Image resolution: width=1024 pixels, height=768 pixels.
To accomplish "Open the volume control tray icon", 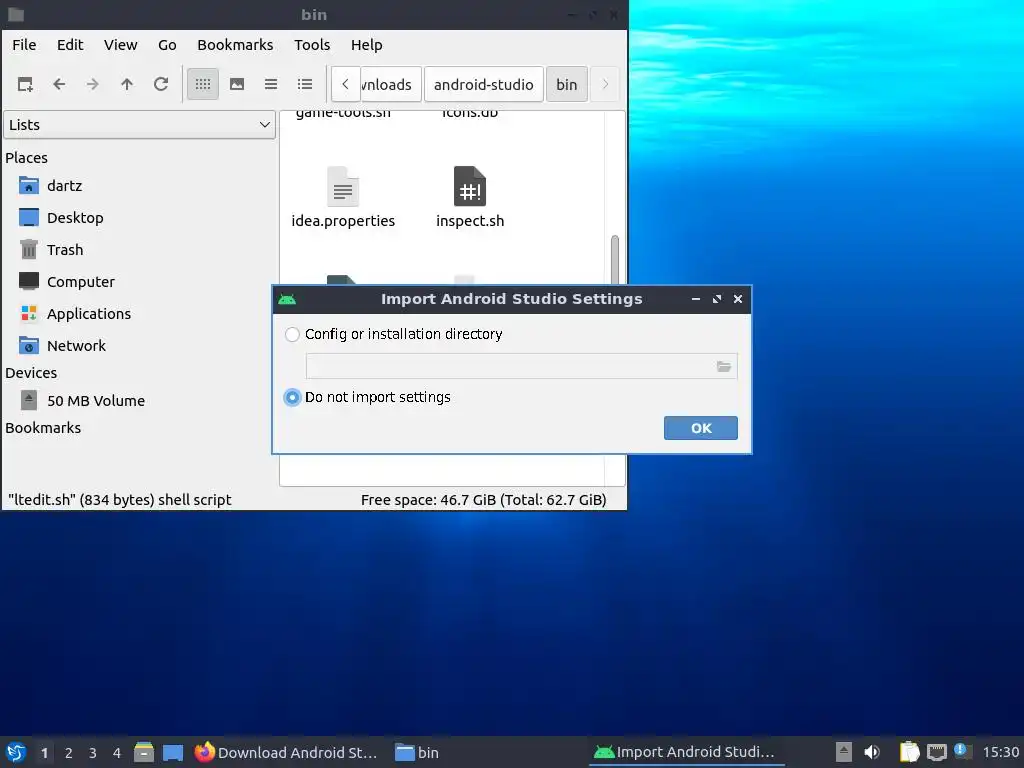I will pos(872,752).
